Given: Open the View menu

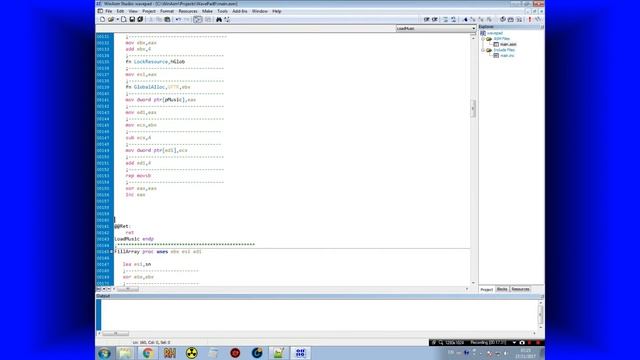Looking at the screenshot, I should pyautogui.click(x=133, y=11).
